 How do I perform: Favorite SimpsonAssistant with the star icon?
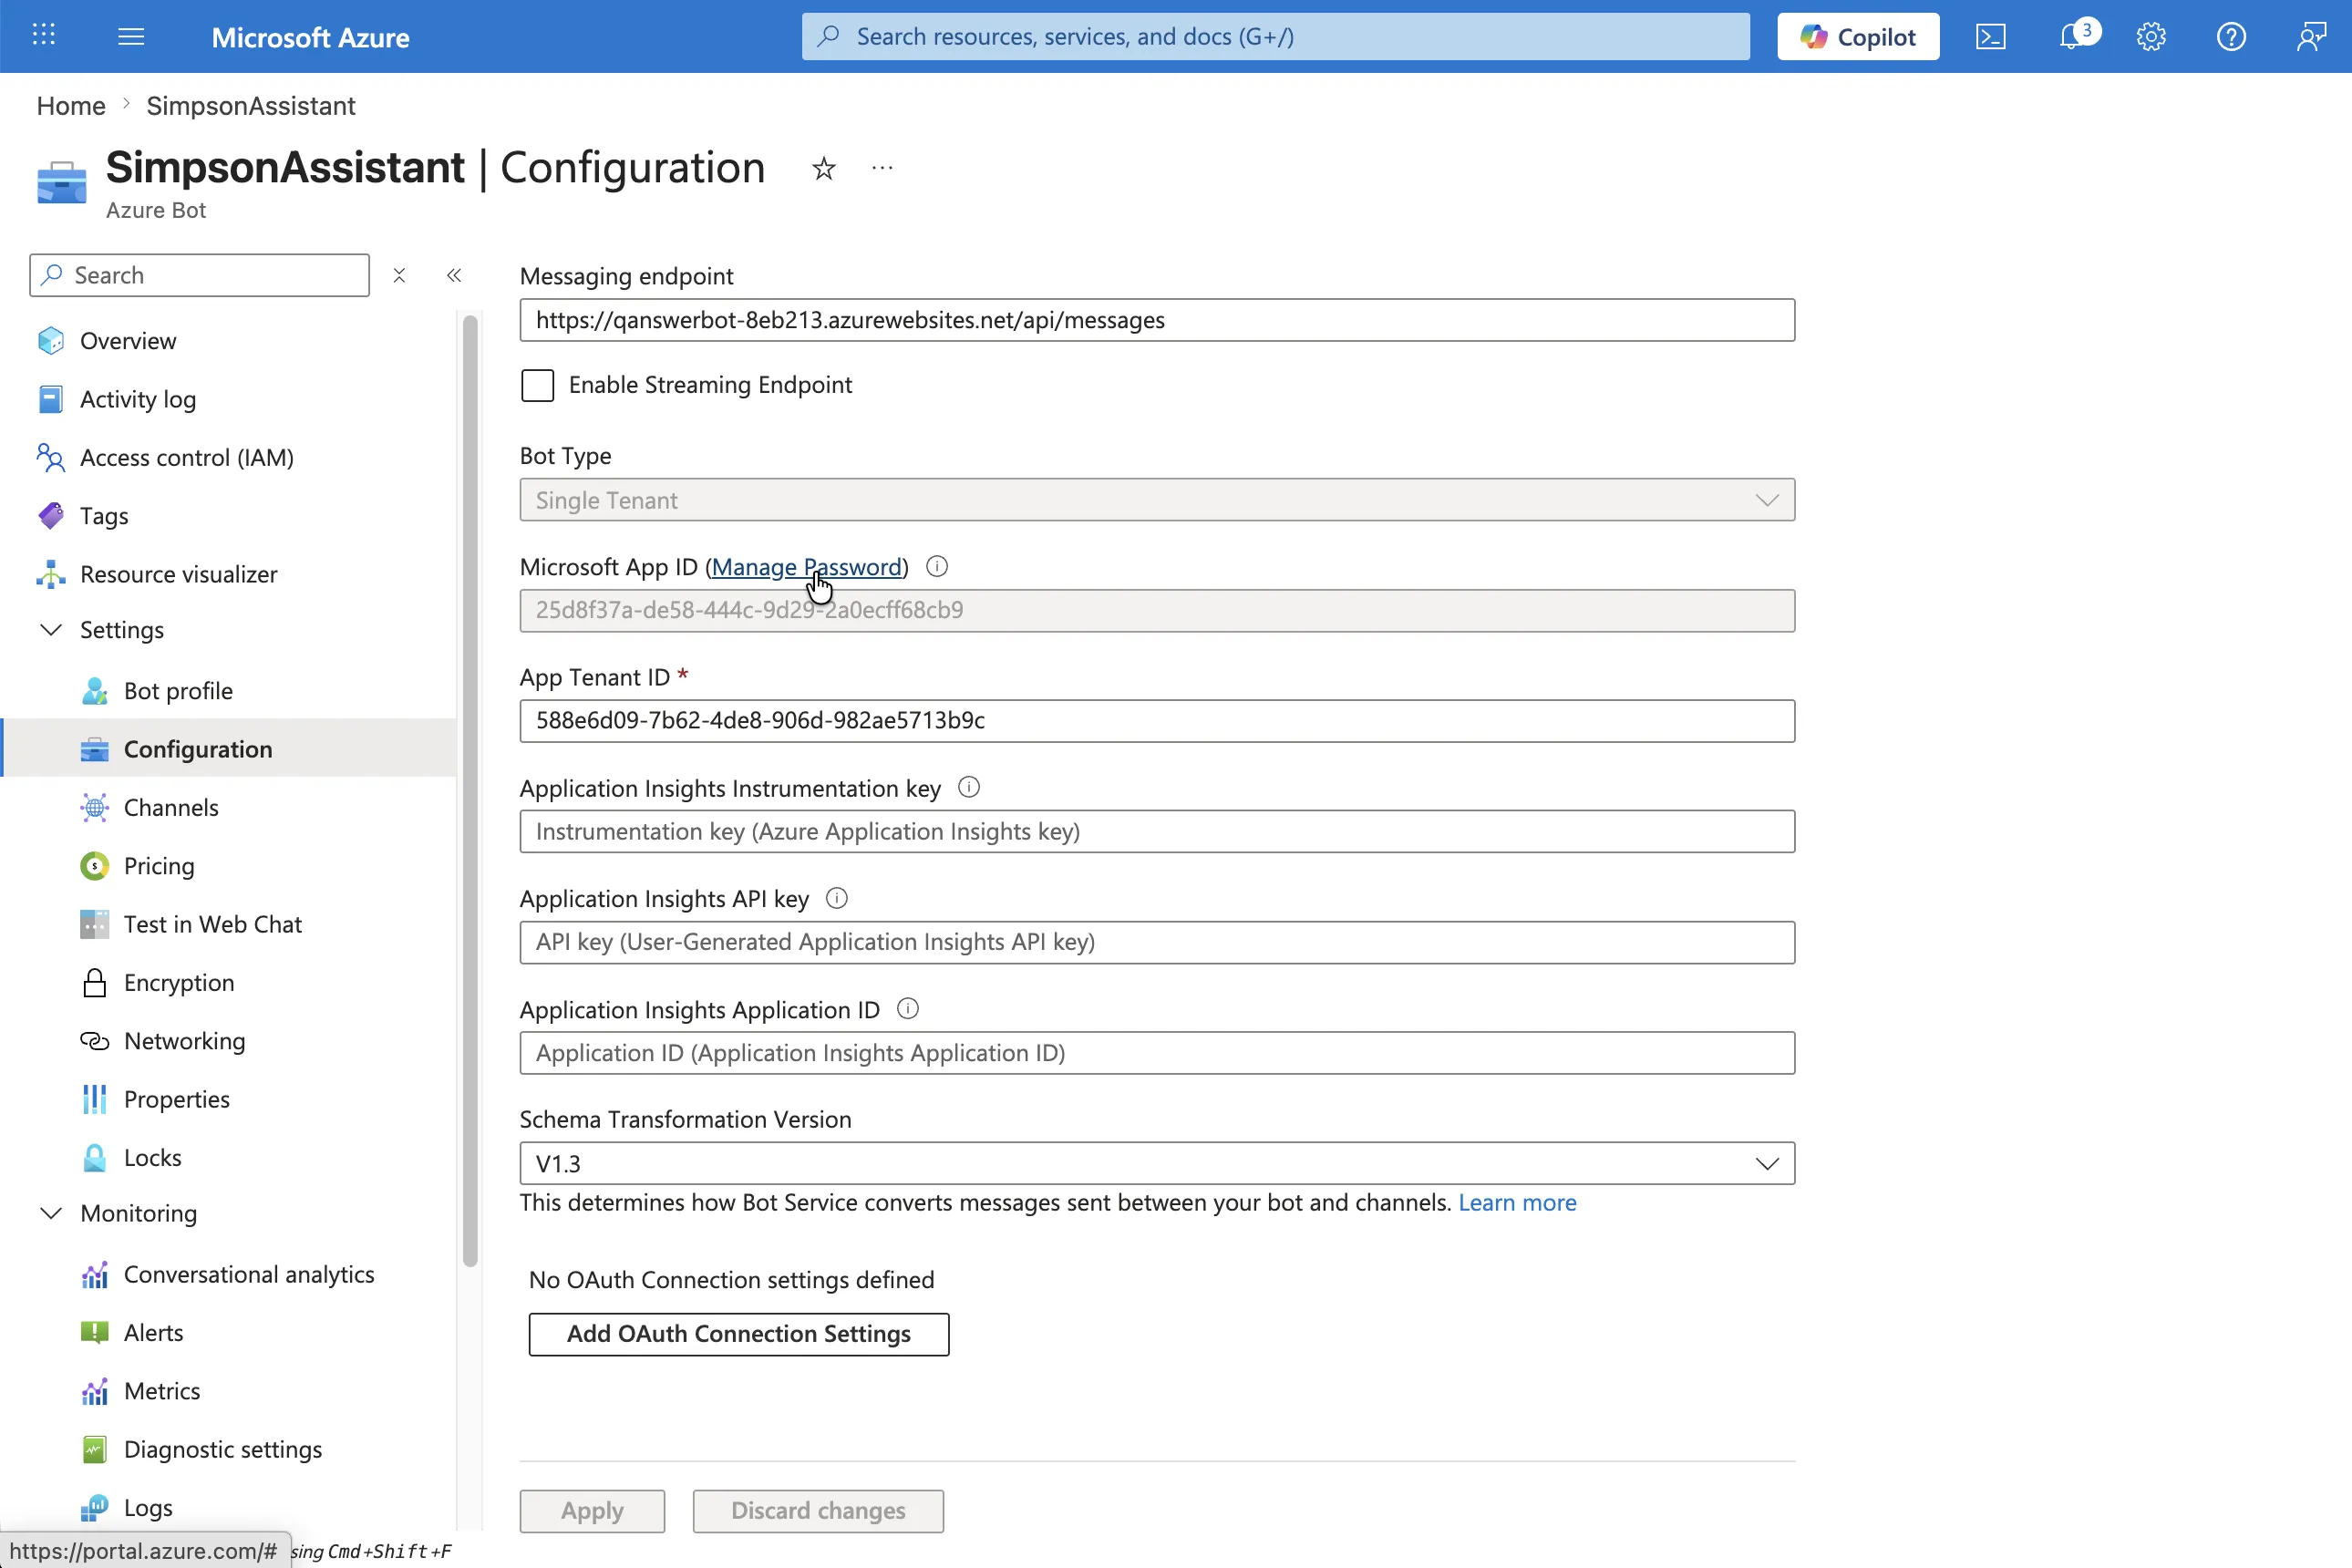pos(823,169)
